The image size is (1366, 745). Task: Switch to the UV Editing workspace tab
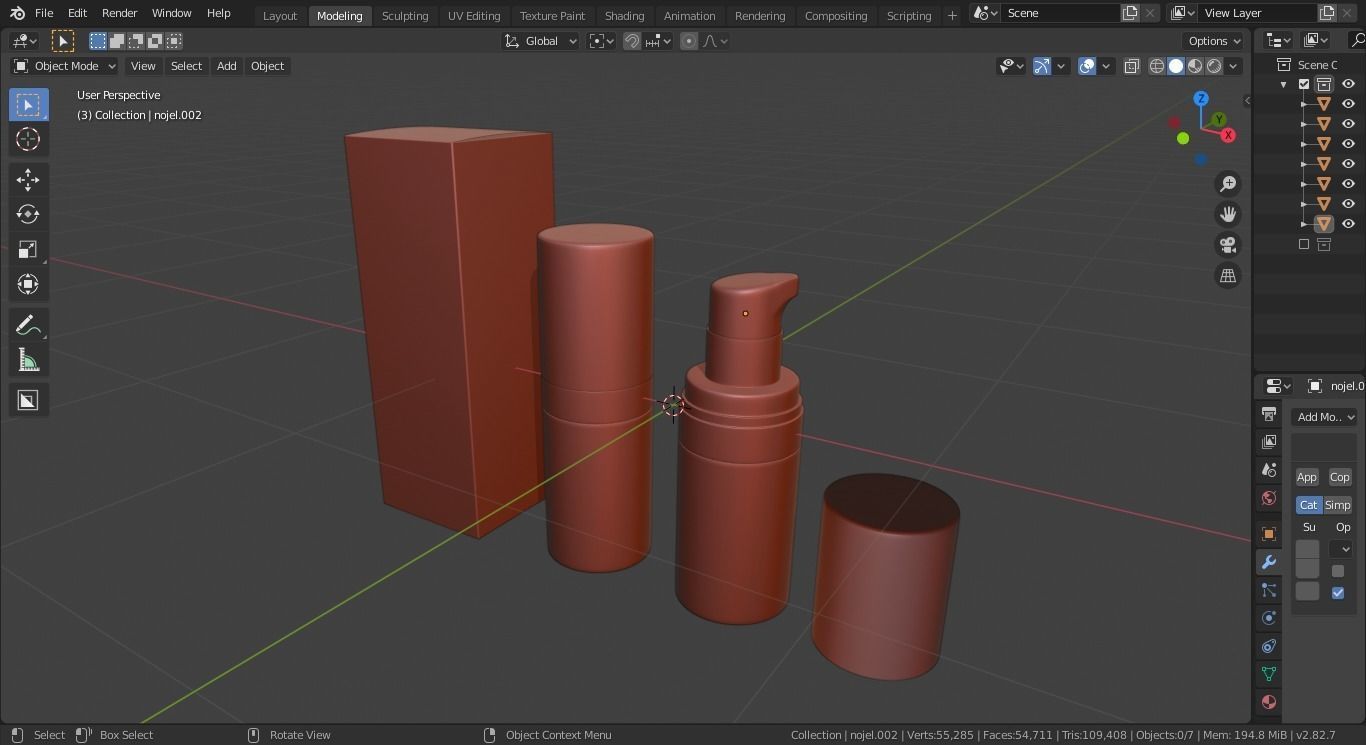[474, 15]
